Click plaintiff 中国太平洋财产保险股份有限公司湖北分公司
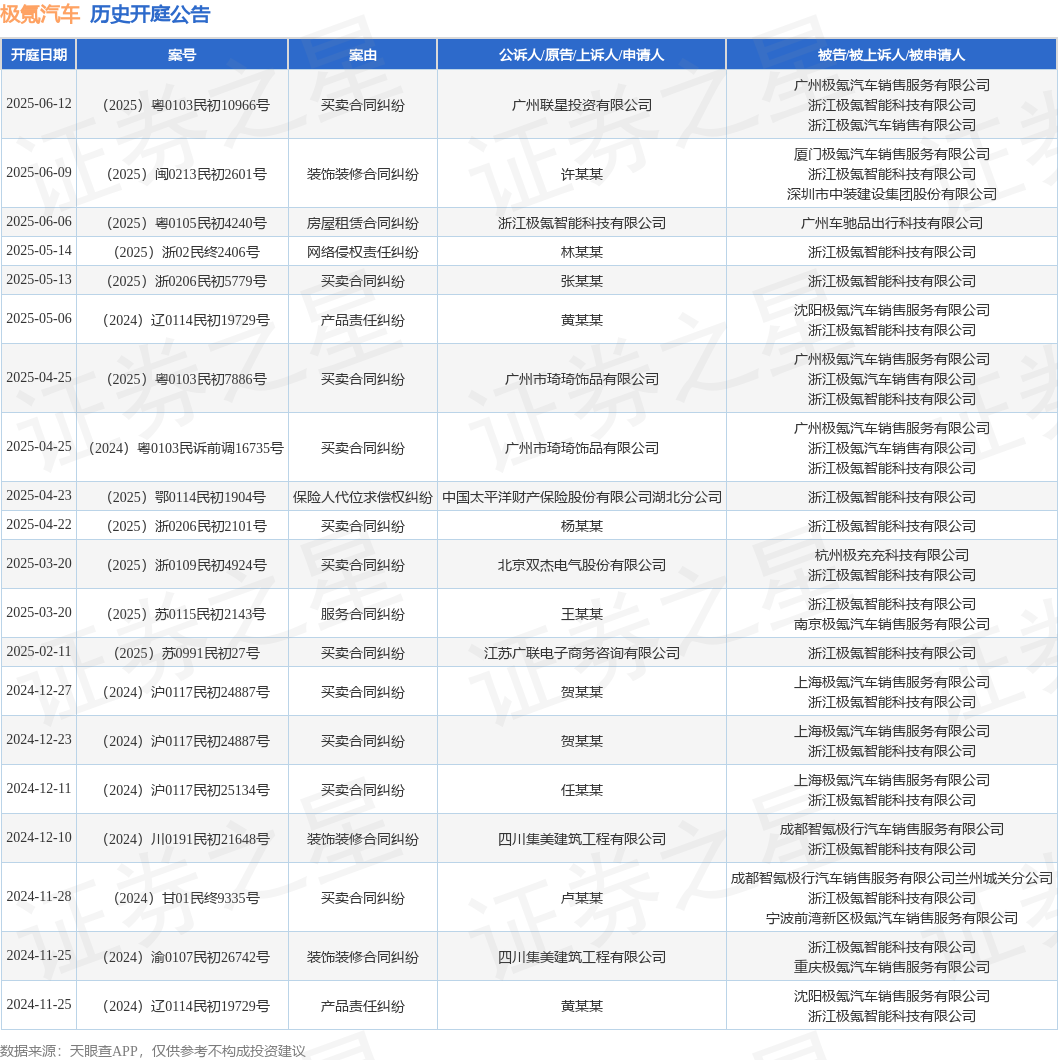Image resolution: width=1058 pixels, height=1060 pixels. click(581, 498)
